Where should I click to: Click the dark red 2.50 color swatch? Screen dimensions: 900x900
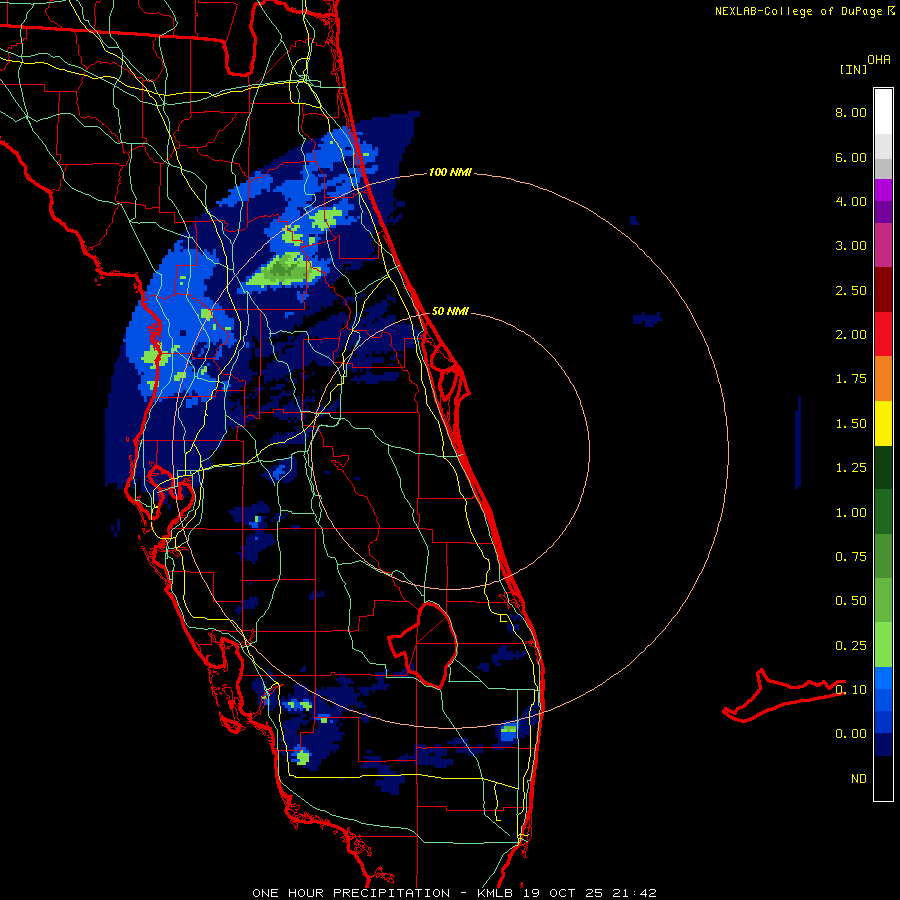point(883,290)
